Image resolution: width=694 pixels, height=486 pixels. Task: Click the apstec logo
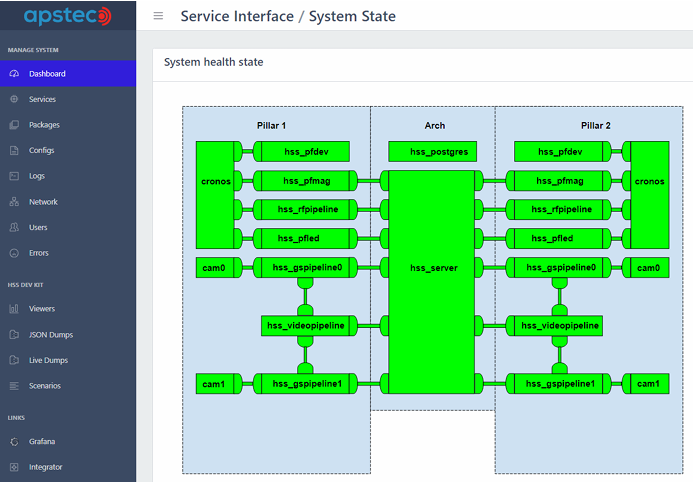67,16
